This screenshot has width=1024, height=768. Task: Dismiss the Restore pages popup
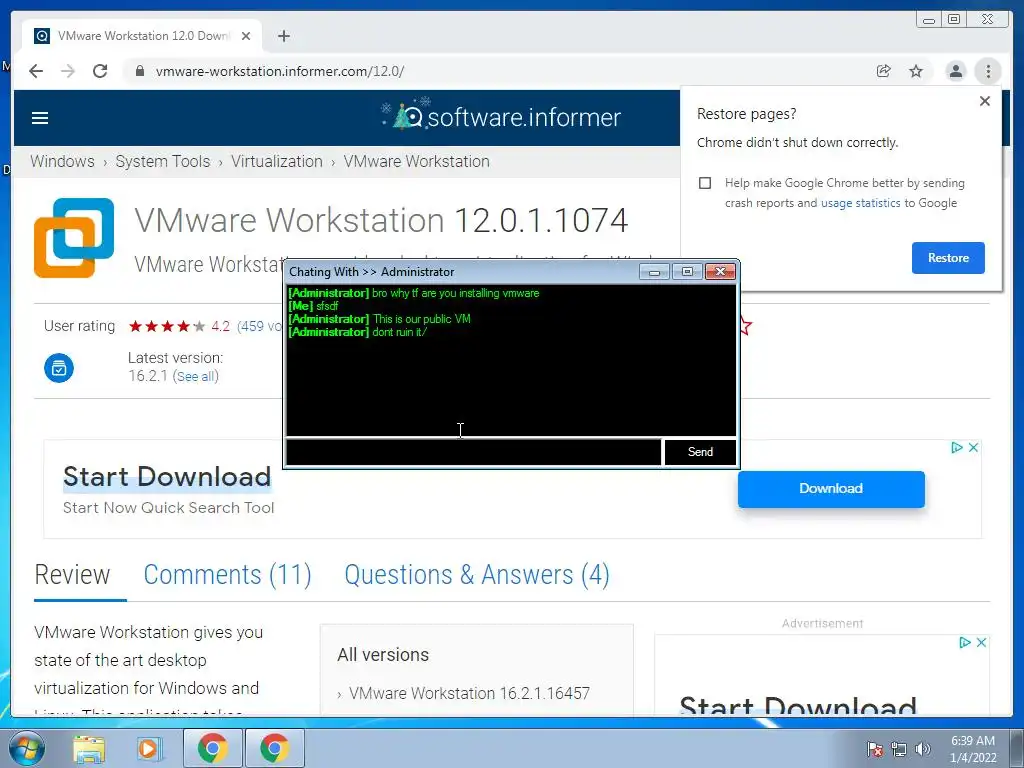985,101
